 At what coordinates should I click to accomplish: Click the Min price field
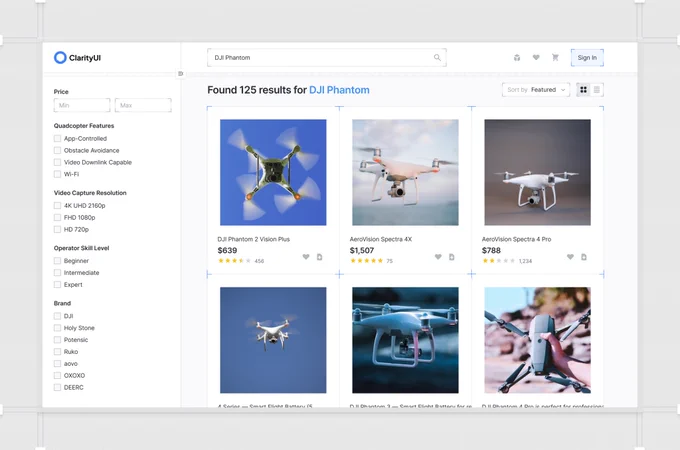coord(82,105)
